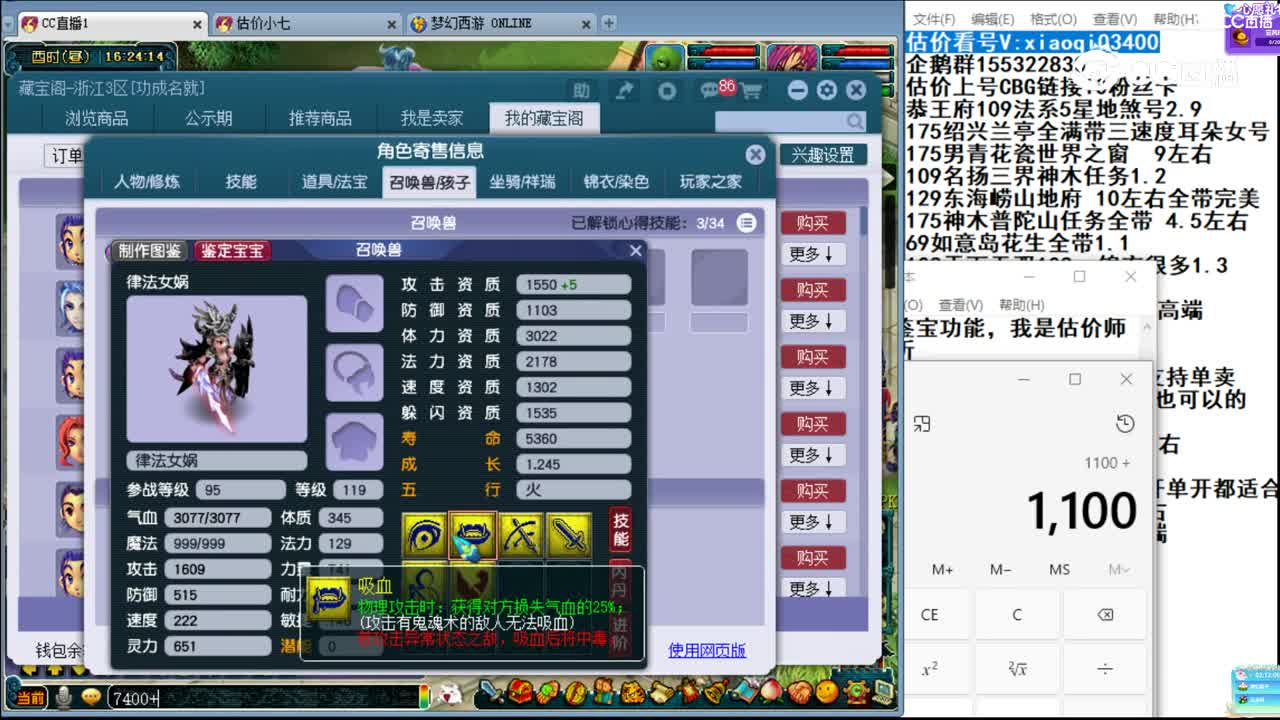The height and width of the screenshot is (720, 1280).
Task: Click the blue eye skill icon
Action: [425, 535]
